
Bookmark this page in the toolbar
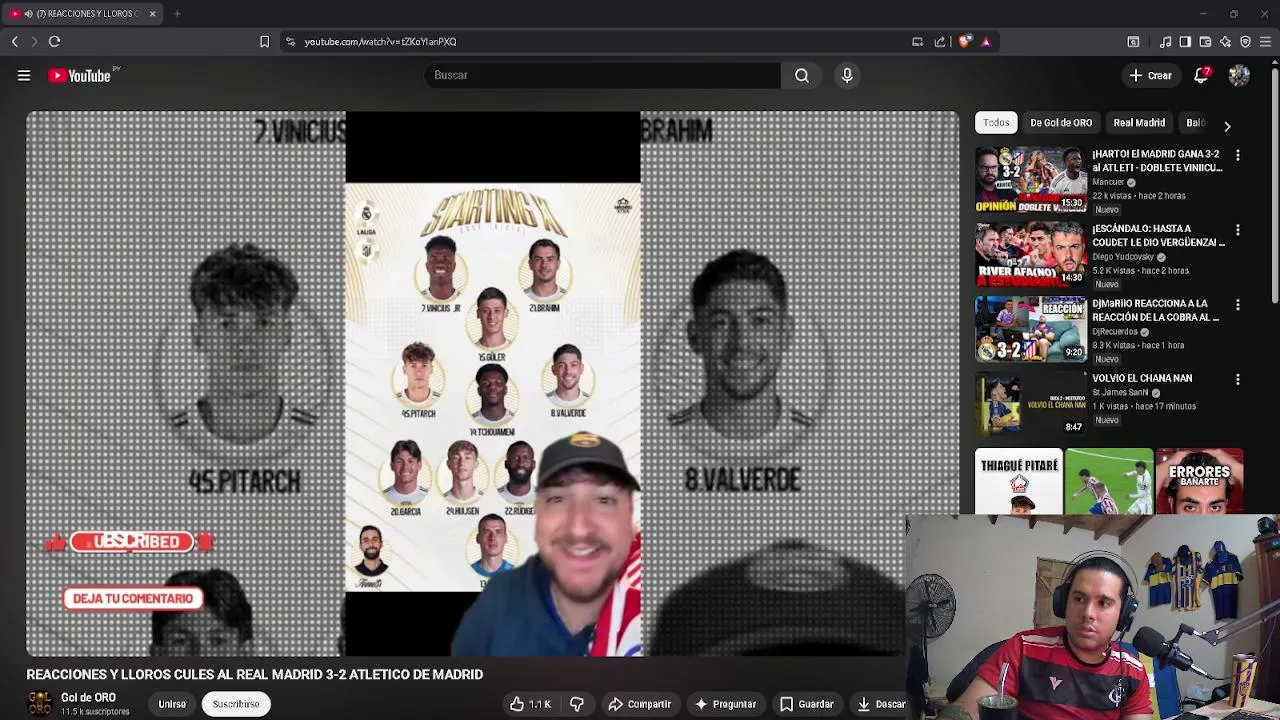264,41
